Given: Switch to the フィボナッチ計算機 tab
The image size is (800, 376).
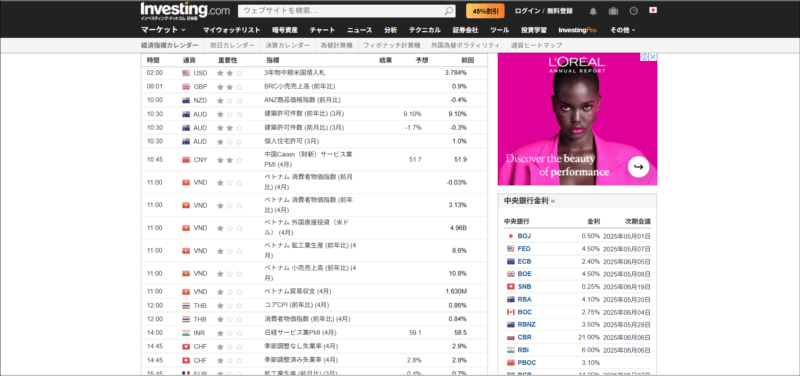Looking at the screenshot, I should pos(391,45).
